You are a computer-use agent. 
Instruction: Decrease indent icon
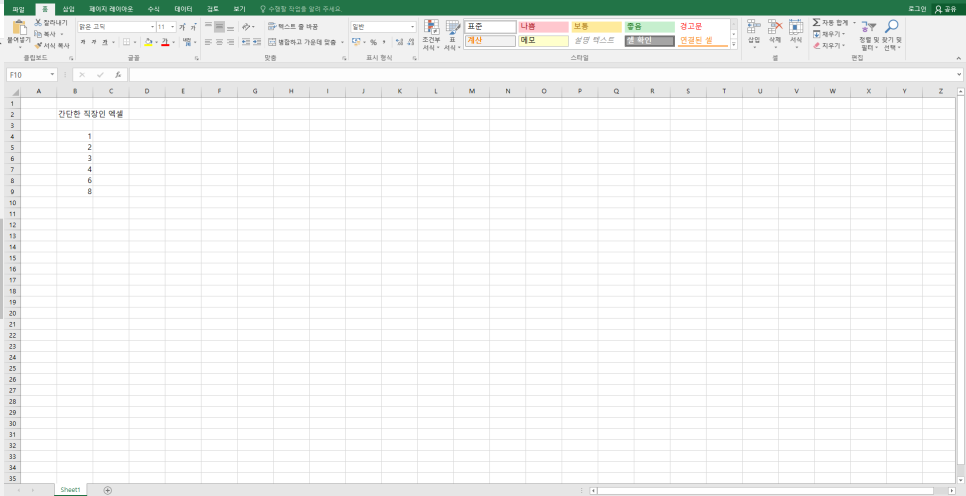point(246,42)
